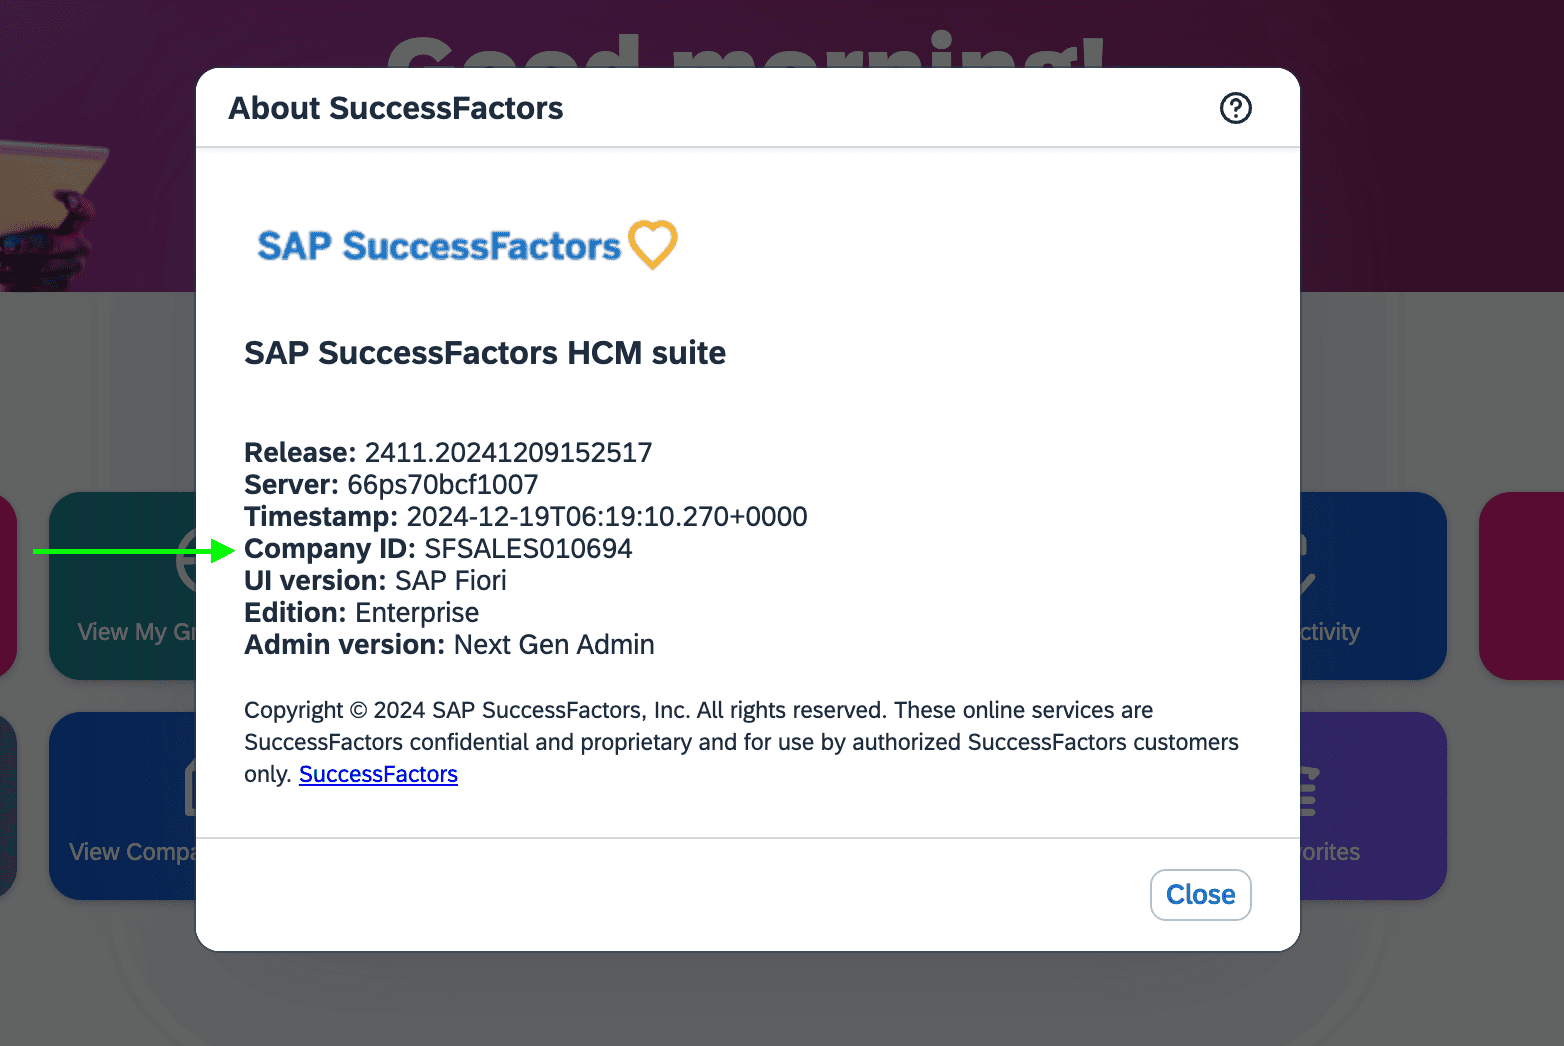This screenshot has width=1564, height=1046.
Task: Click the blue tile ending in 'ctivity'
Action: (x=1373, y=586)
